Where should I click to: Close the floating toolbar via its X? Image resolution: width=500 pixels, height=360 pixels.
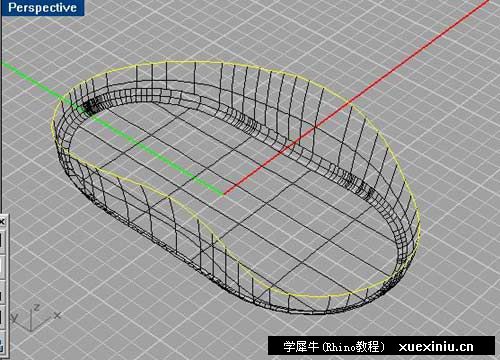click(x=2, y=221)
